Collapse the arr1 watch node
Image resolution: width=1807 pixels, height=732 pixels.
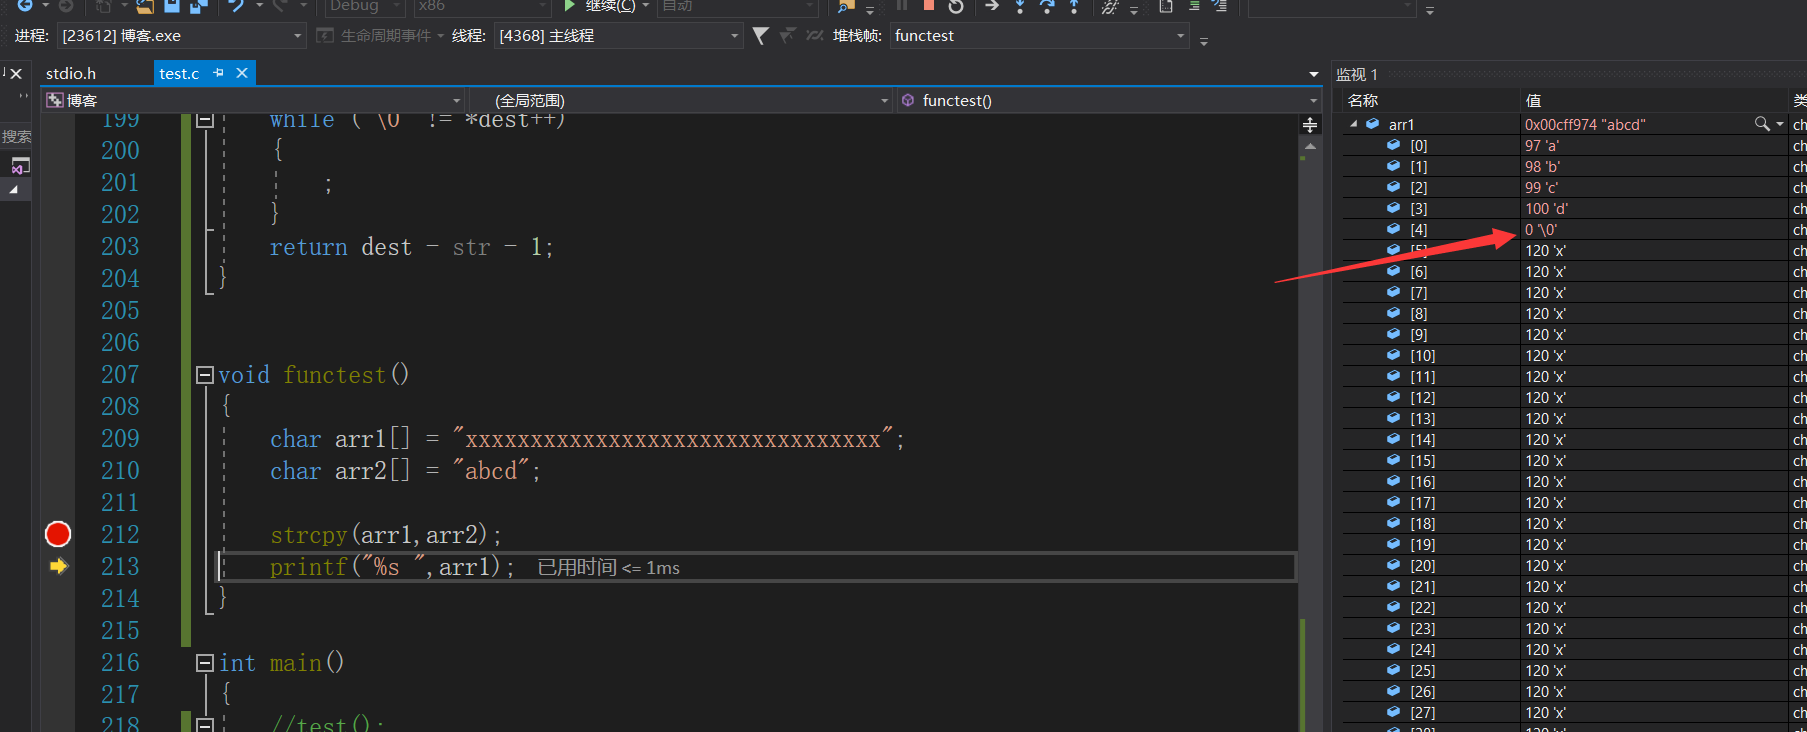pyautogui.click(x=1354, y=124)
